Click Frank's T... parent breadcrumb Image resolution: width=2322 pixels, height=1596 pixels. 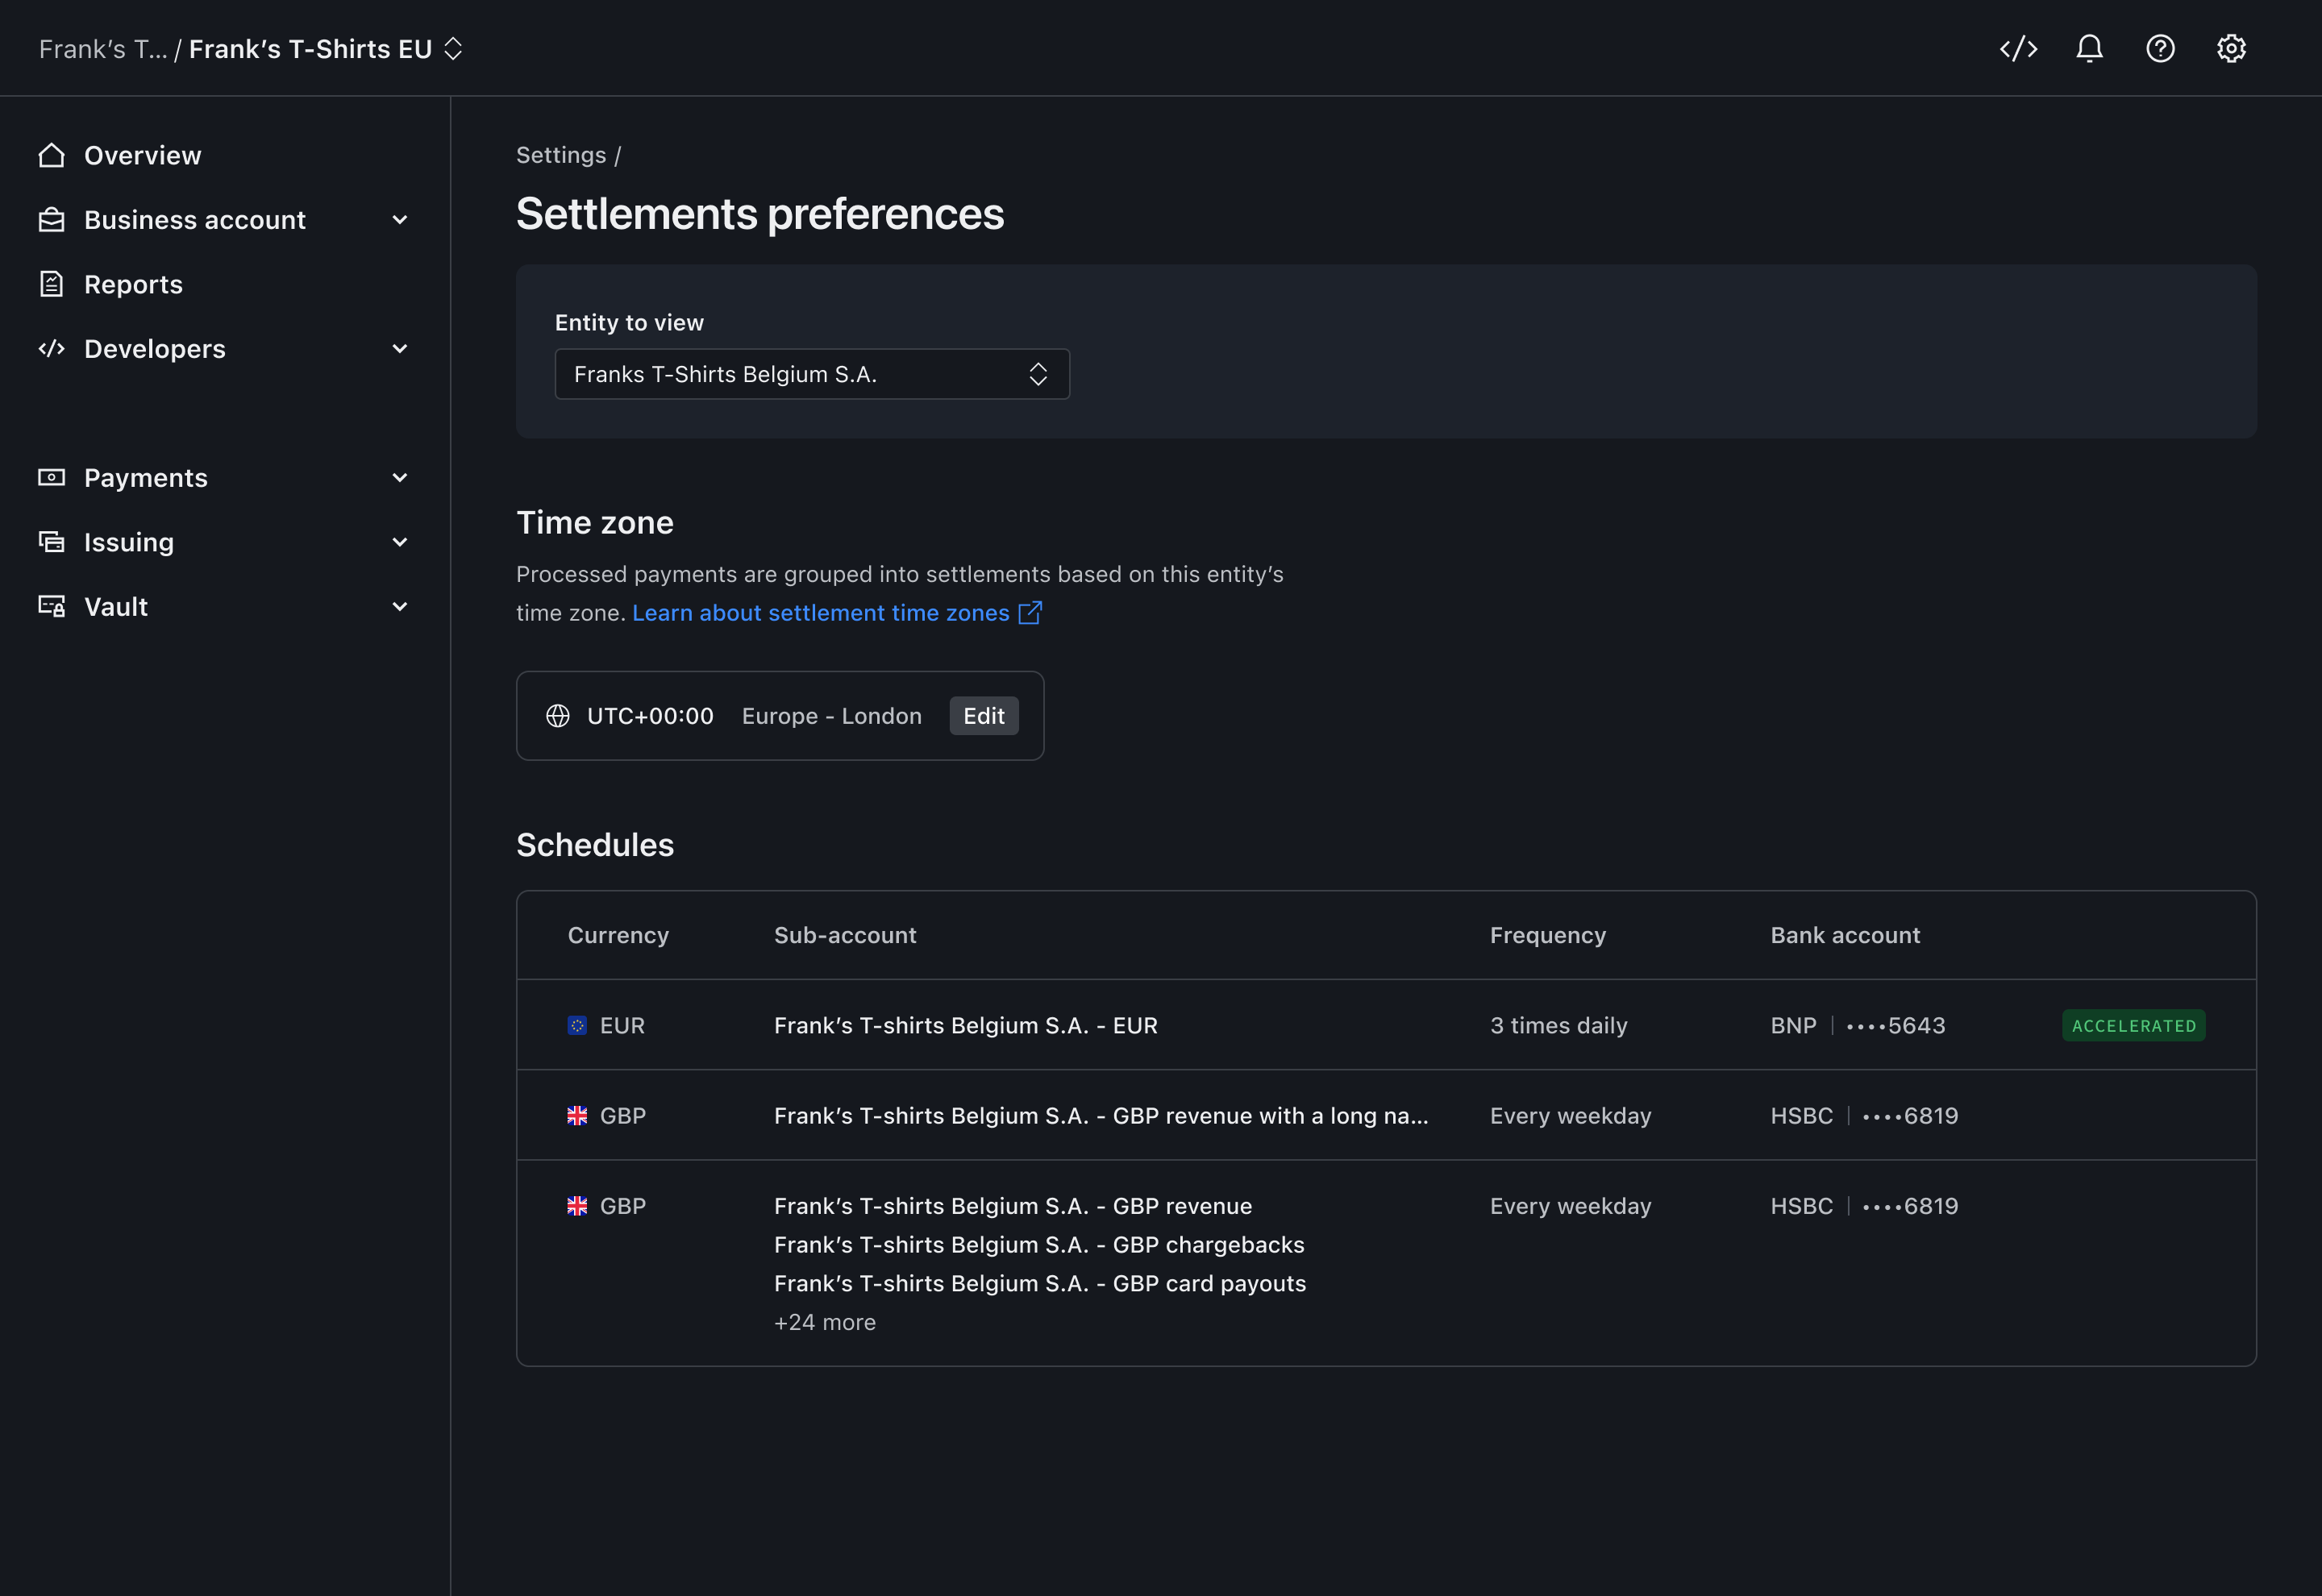point(103,48)
